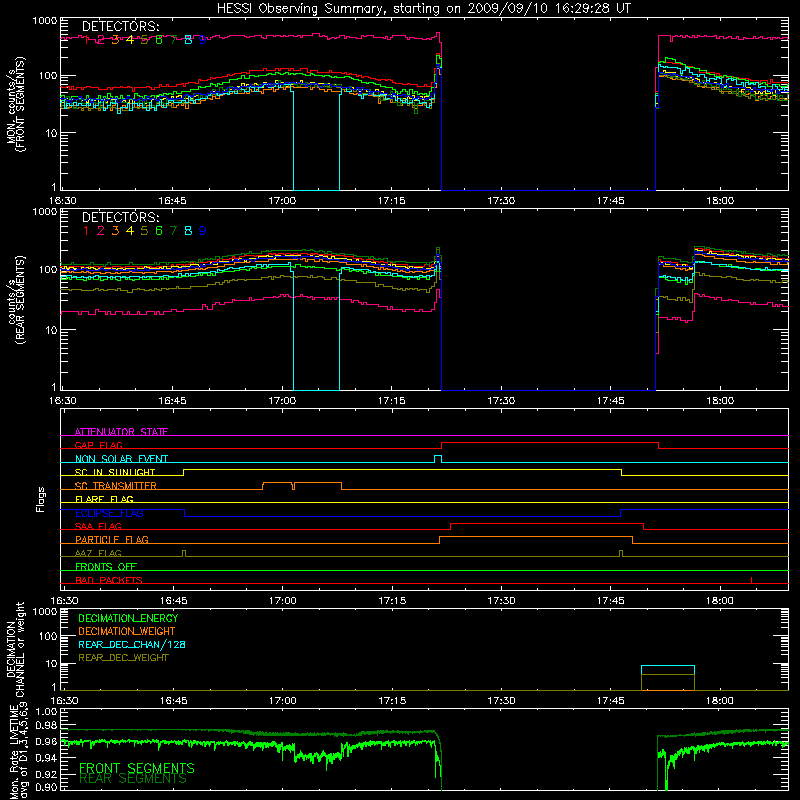Select detector number 8 in rear panel legend
This screenshot has height=800, width=800.
coord(188,231)
